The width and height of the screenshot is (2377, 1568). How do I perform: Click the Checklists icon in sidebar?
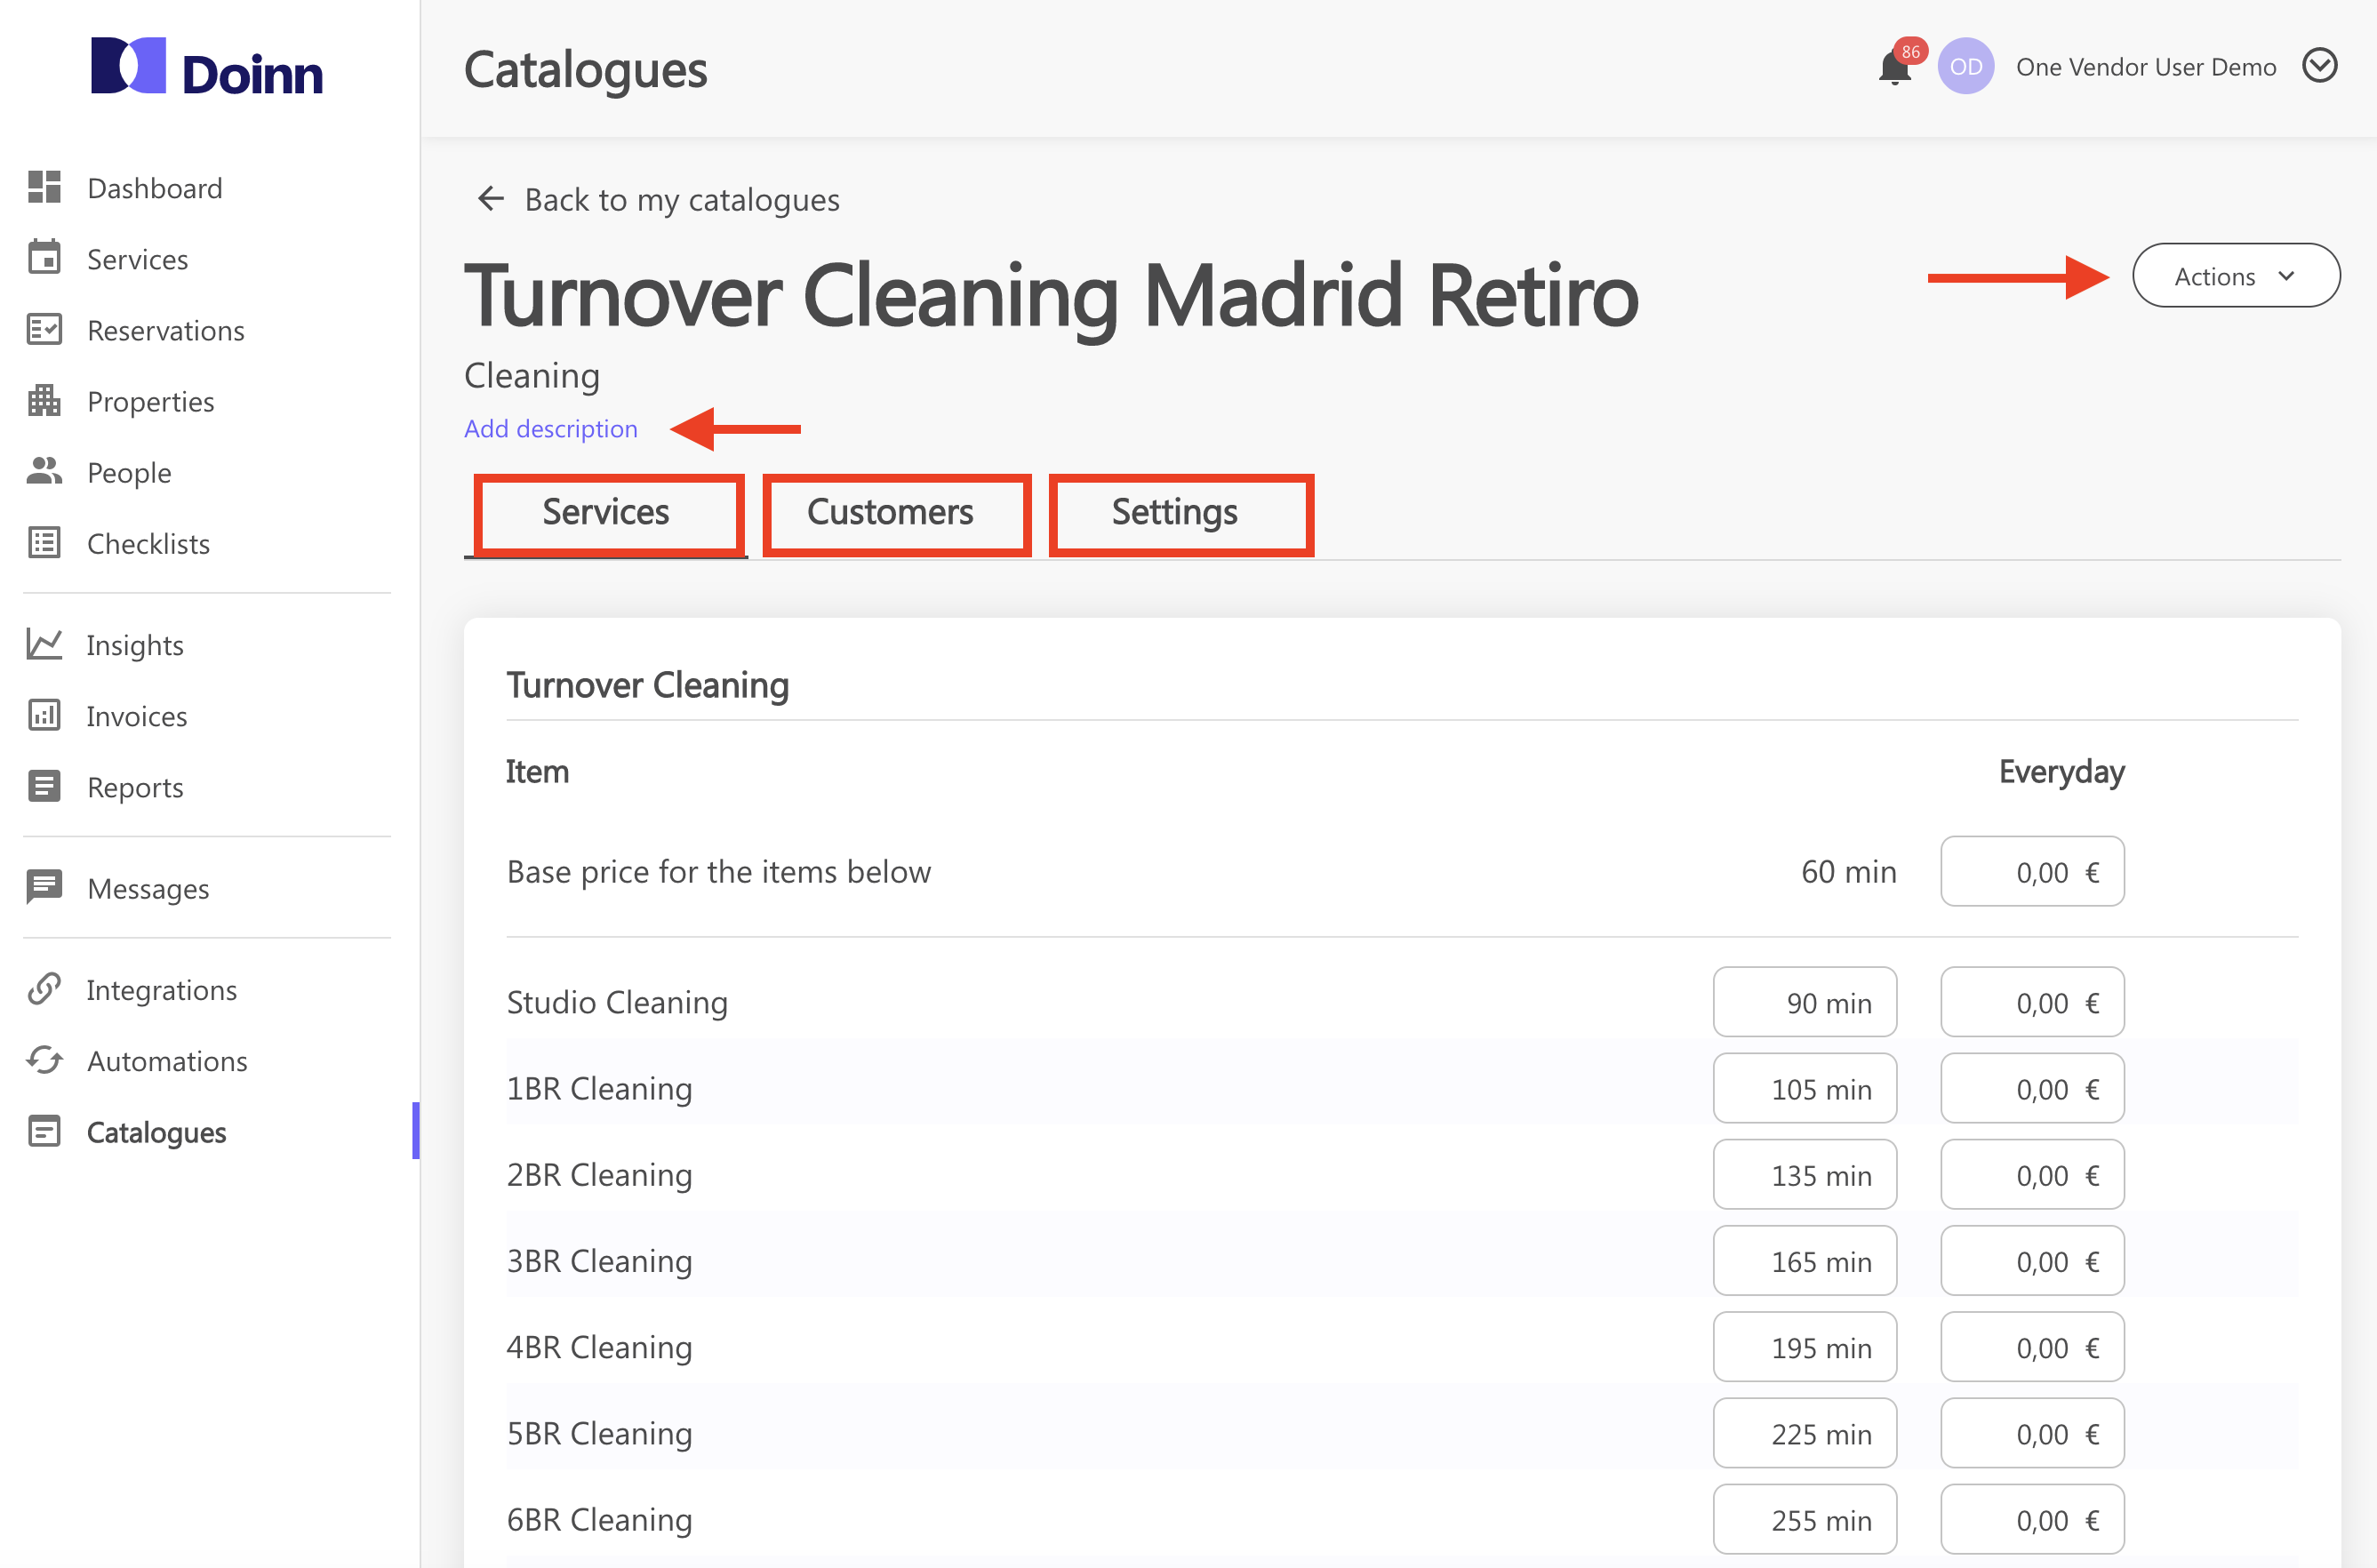(x=44, y=542)
